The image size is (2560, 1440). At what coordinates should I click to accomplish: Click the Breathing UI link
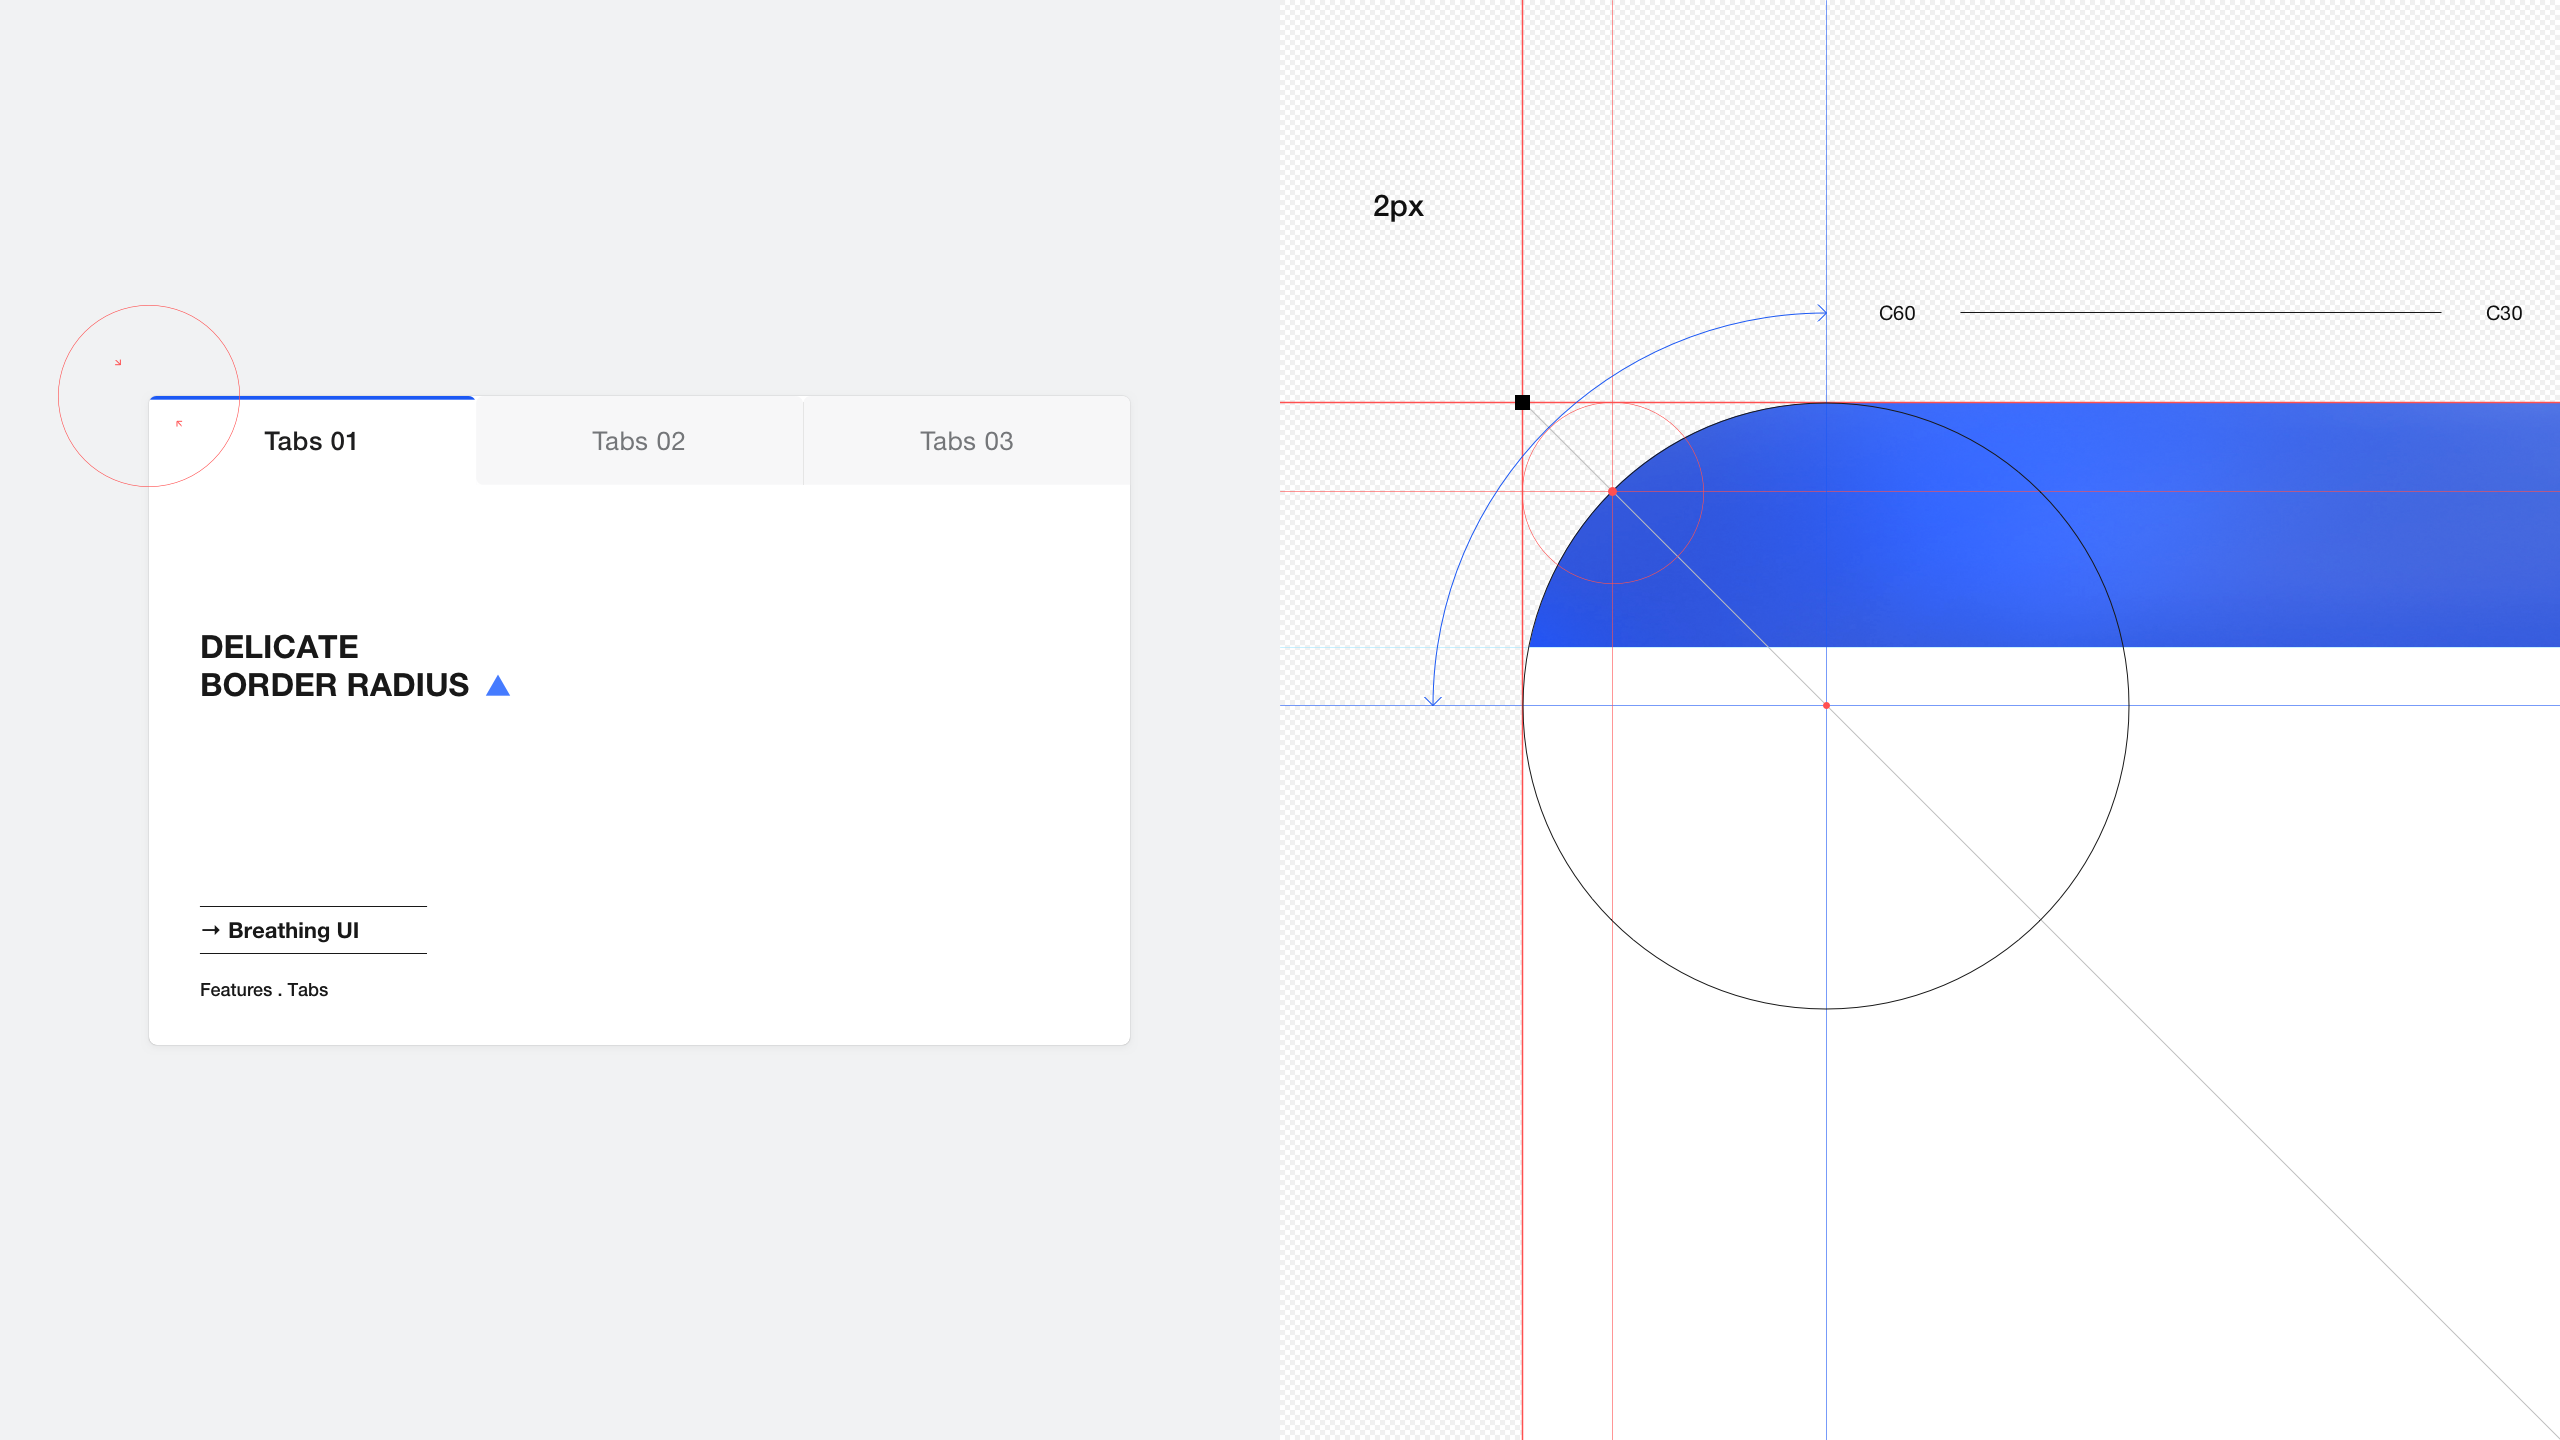coord(293,930)
